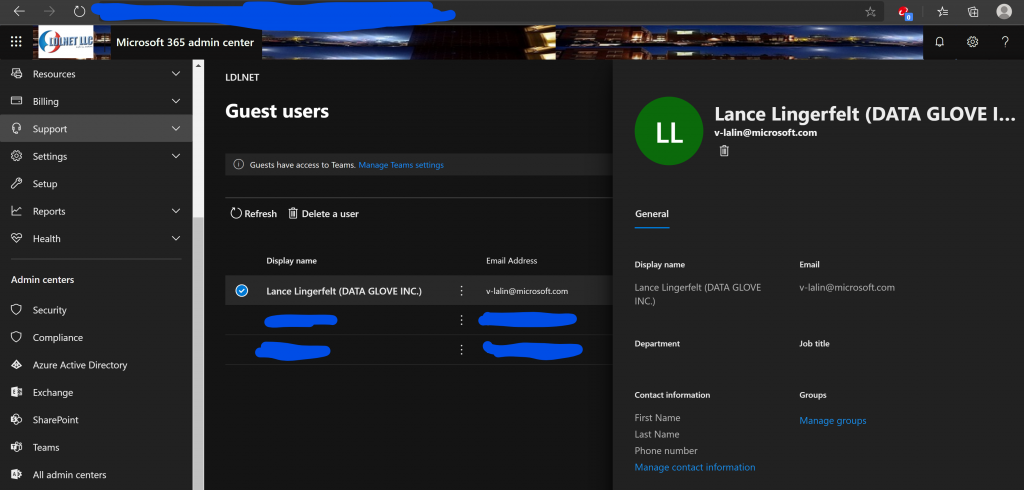1024x490 pixels.
Task: Delete user via trash icon under email
Action: 724,151
